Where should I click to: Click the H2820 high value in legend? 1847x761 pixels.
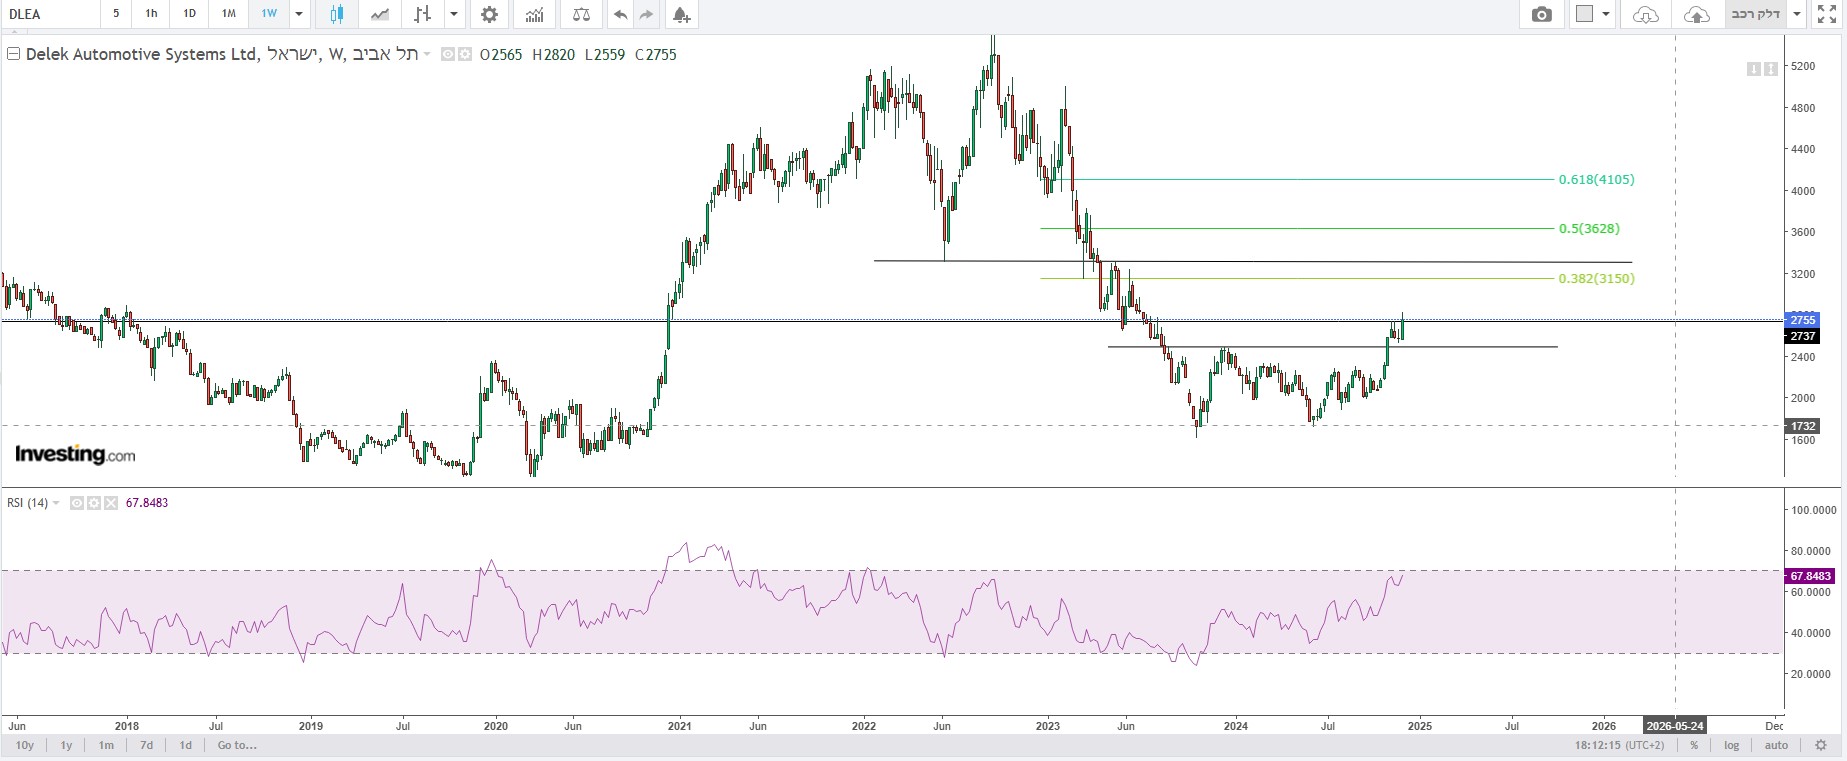pos(554,55)
